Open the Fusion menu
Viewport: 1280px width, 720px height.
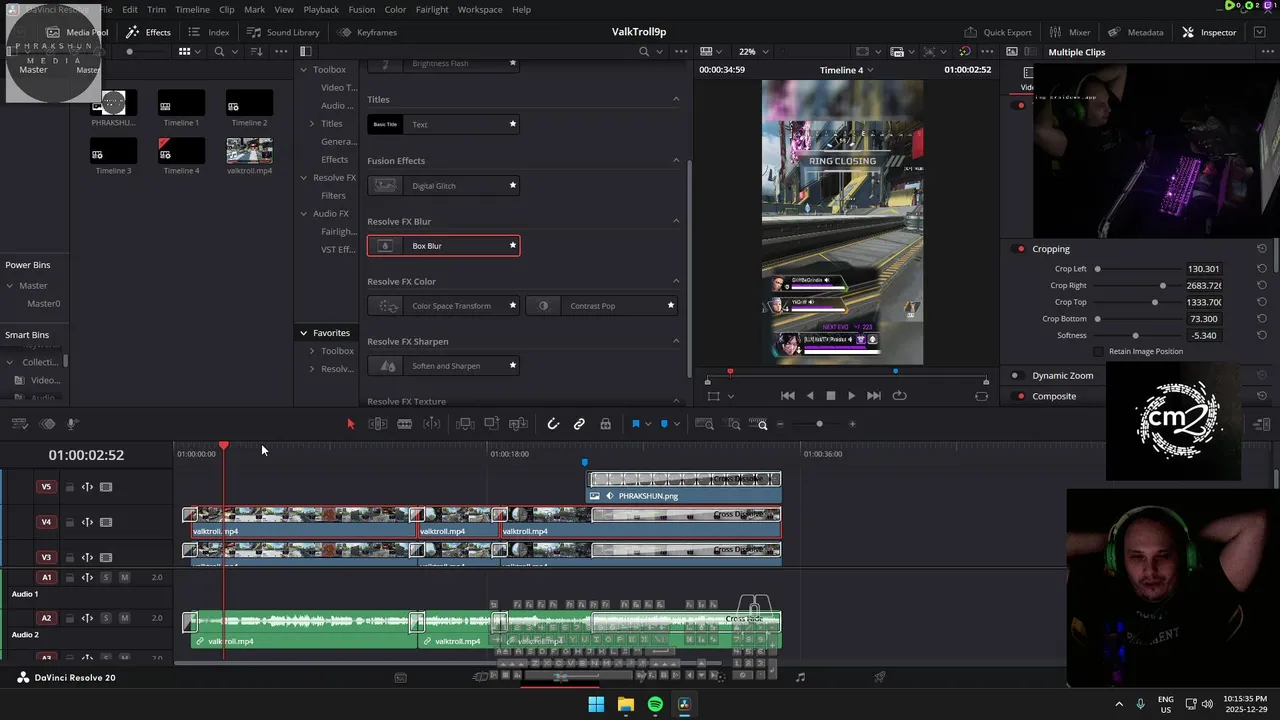coord(362,9)
